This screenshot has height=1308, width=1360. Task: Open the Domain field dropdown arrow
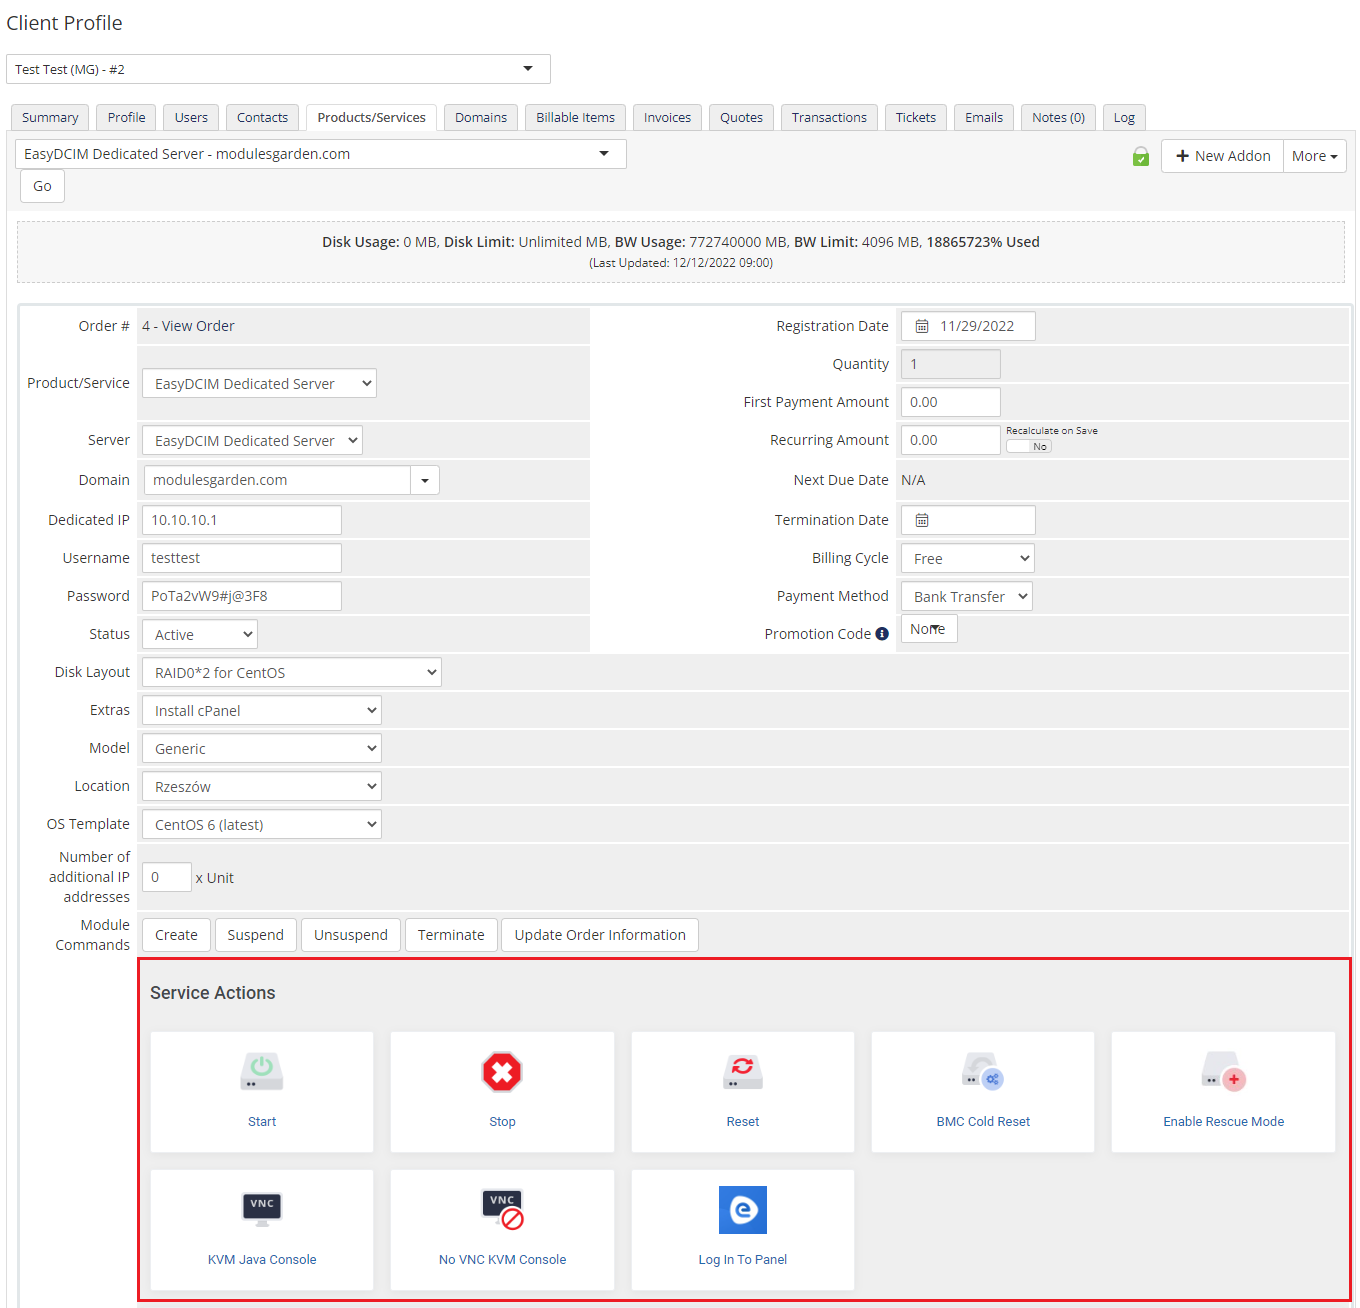tap(425, 481)
